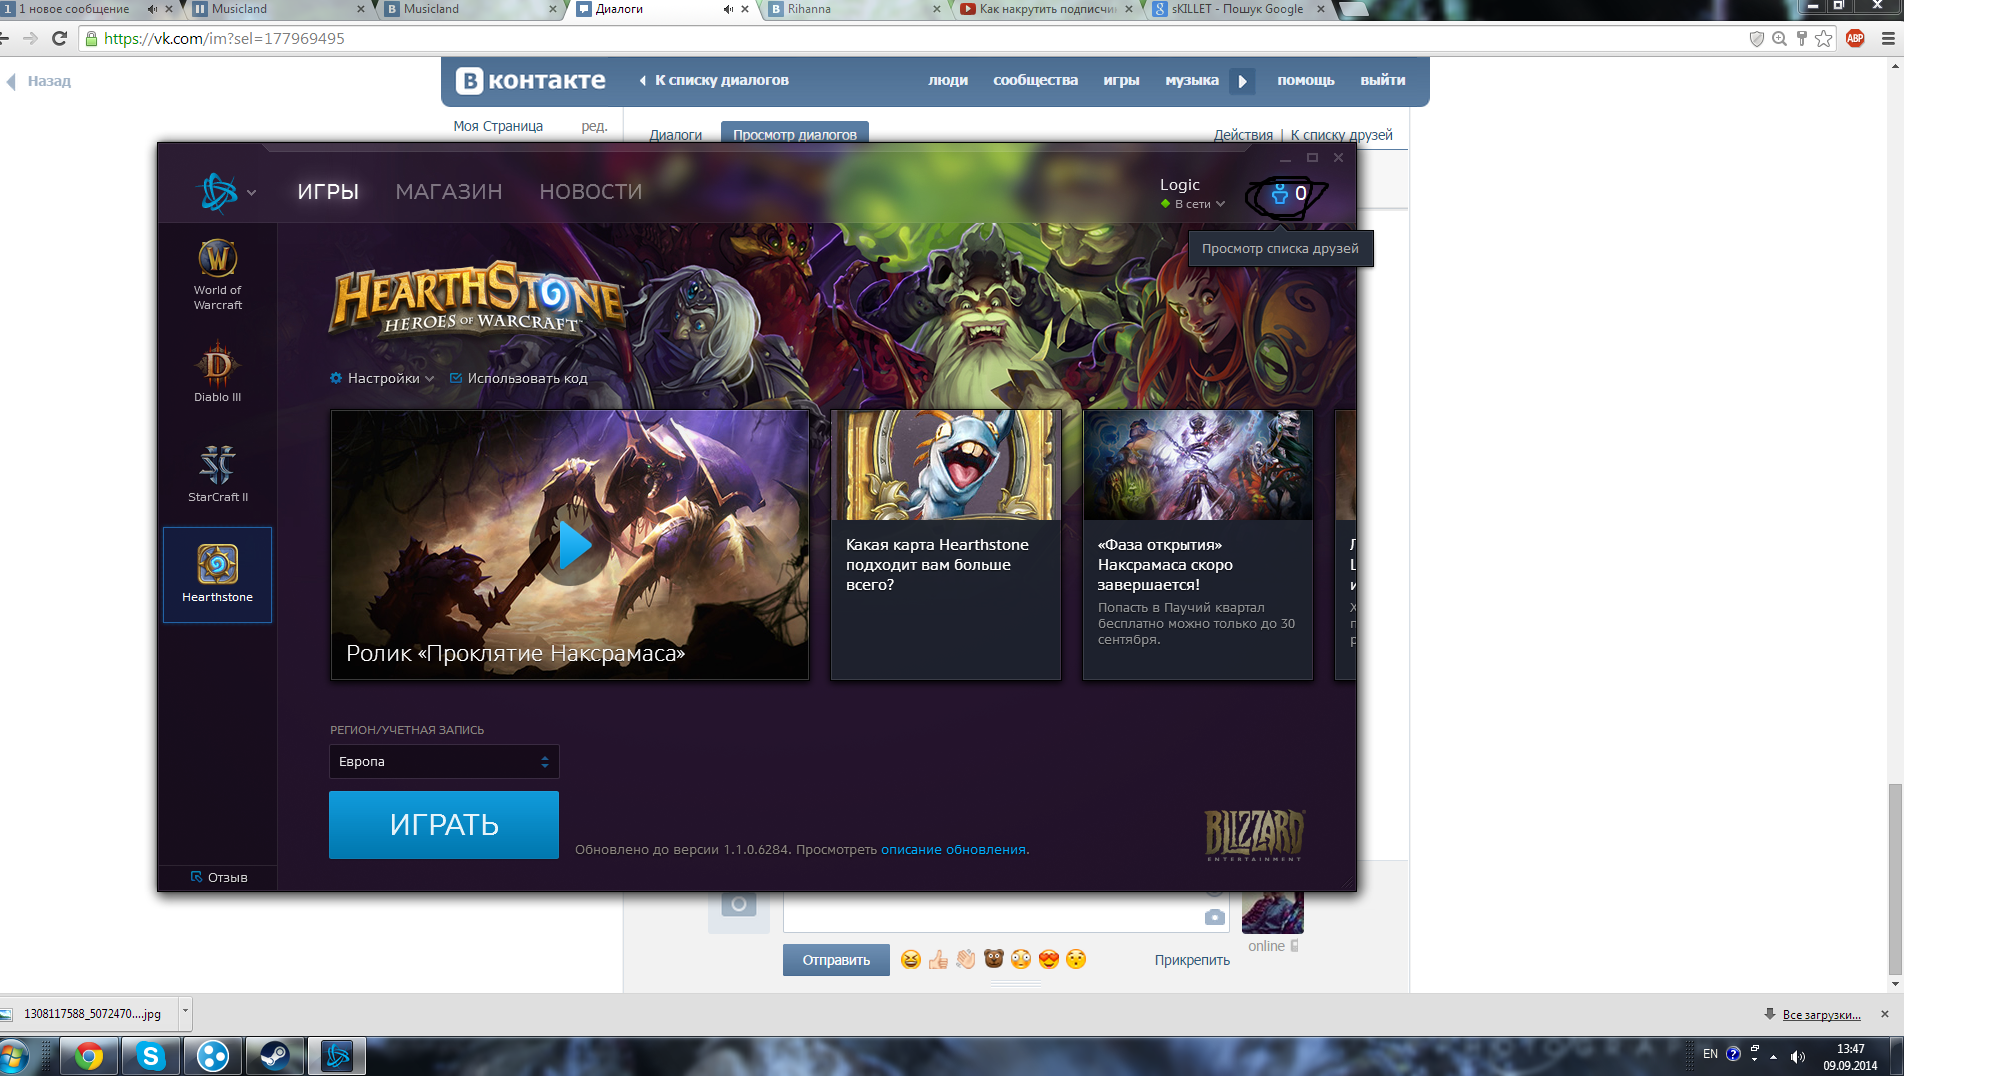Open игры in VK header menu
2000x1080 pixels.
coord(1121,80)
